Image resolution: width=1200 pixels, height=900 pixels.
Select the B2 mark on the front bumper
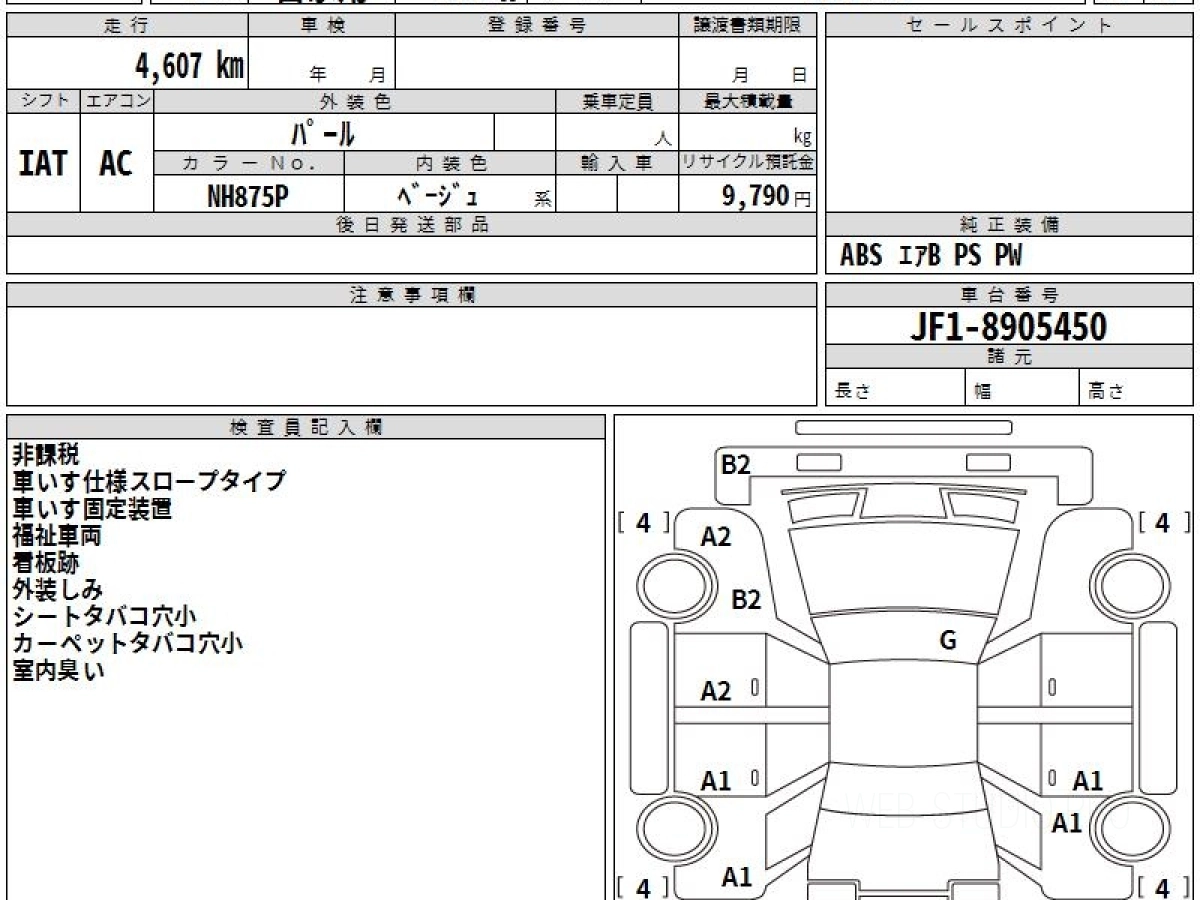coord(736,464)
